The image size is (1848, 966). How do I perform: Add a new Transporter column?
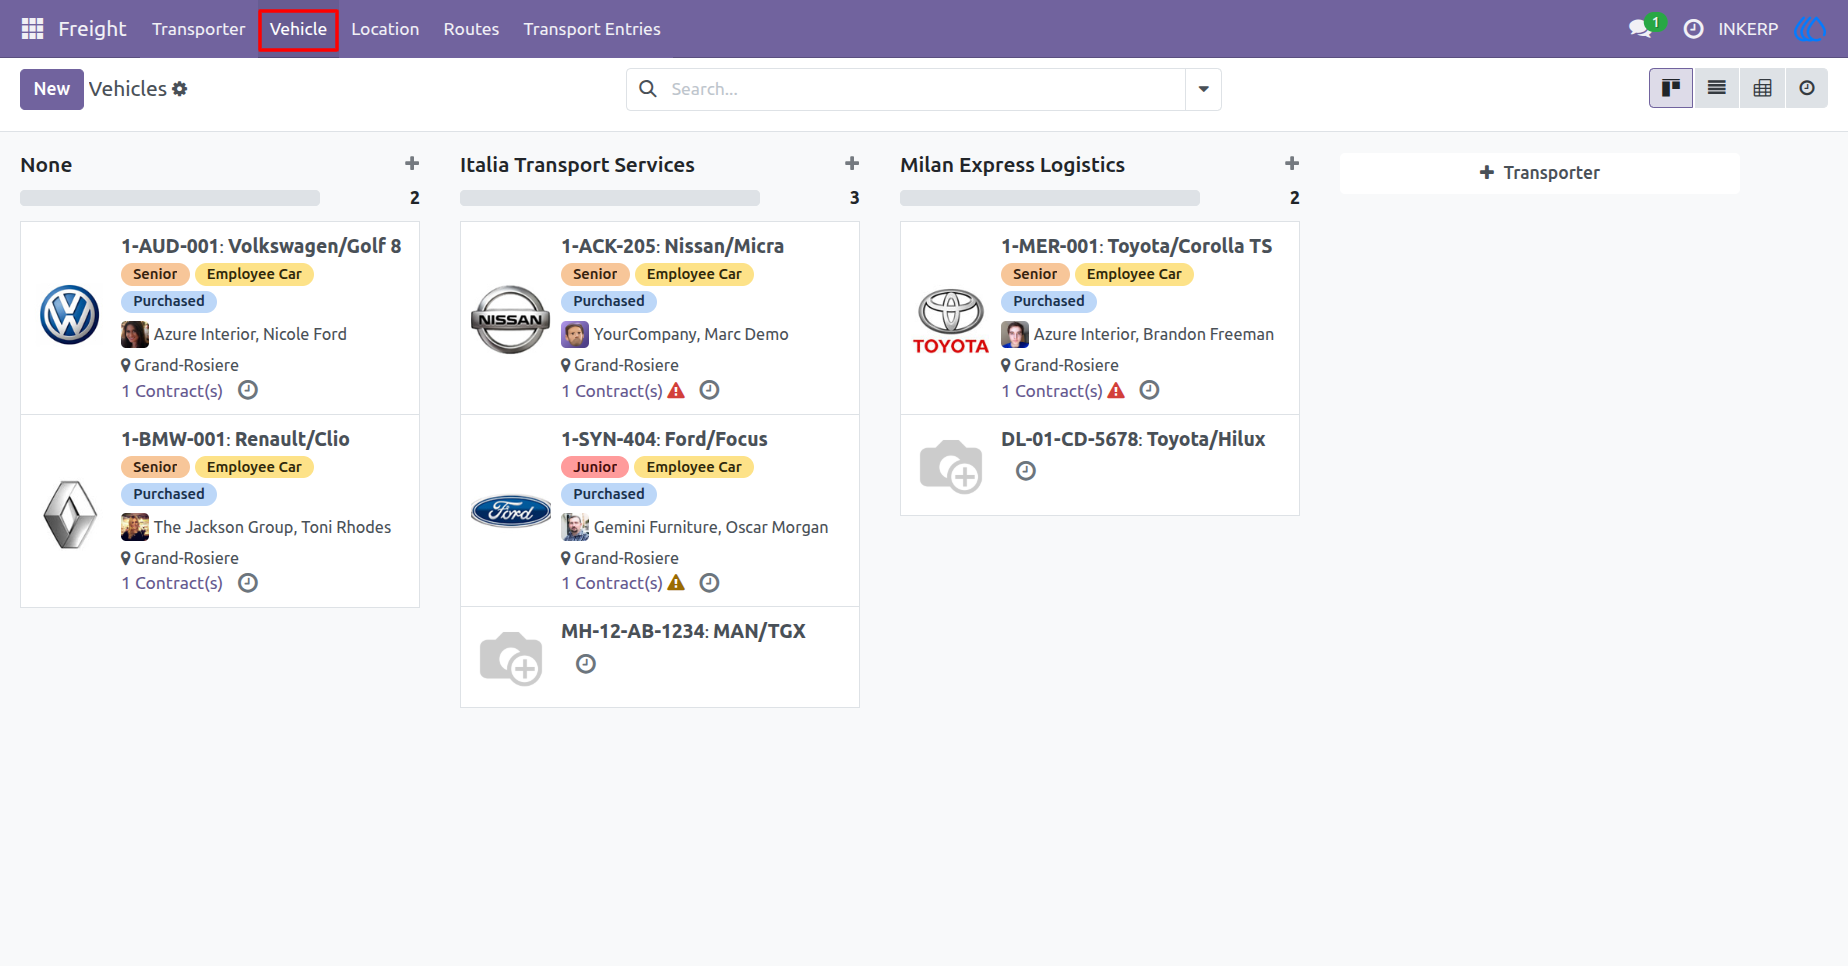(1540, 173)
